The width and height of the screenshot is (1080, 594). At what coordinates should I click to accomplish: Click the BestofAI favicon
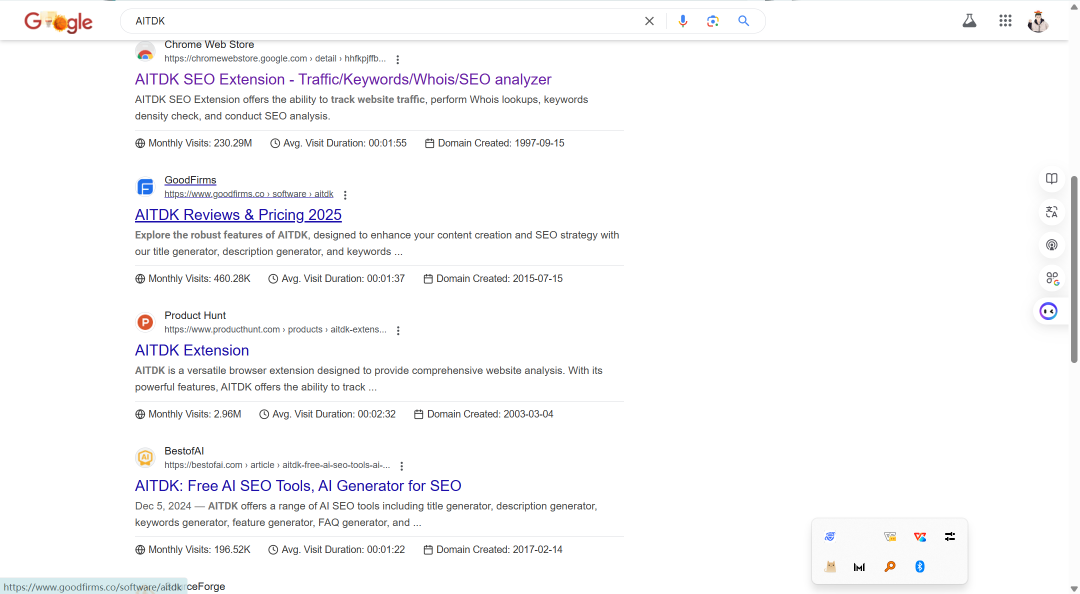[145, 458]
